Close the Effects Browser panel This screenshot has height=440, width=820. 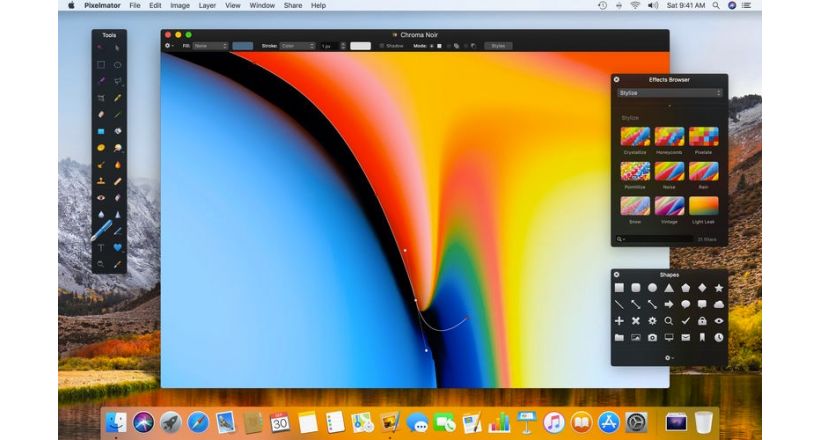click(x=617, y=80)
